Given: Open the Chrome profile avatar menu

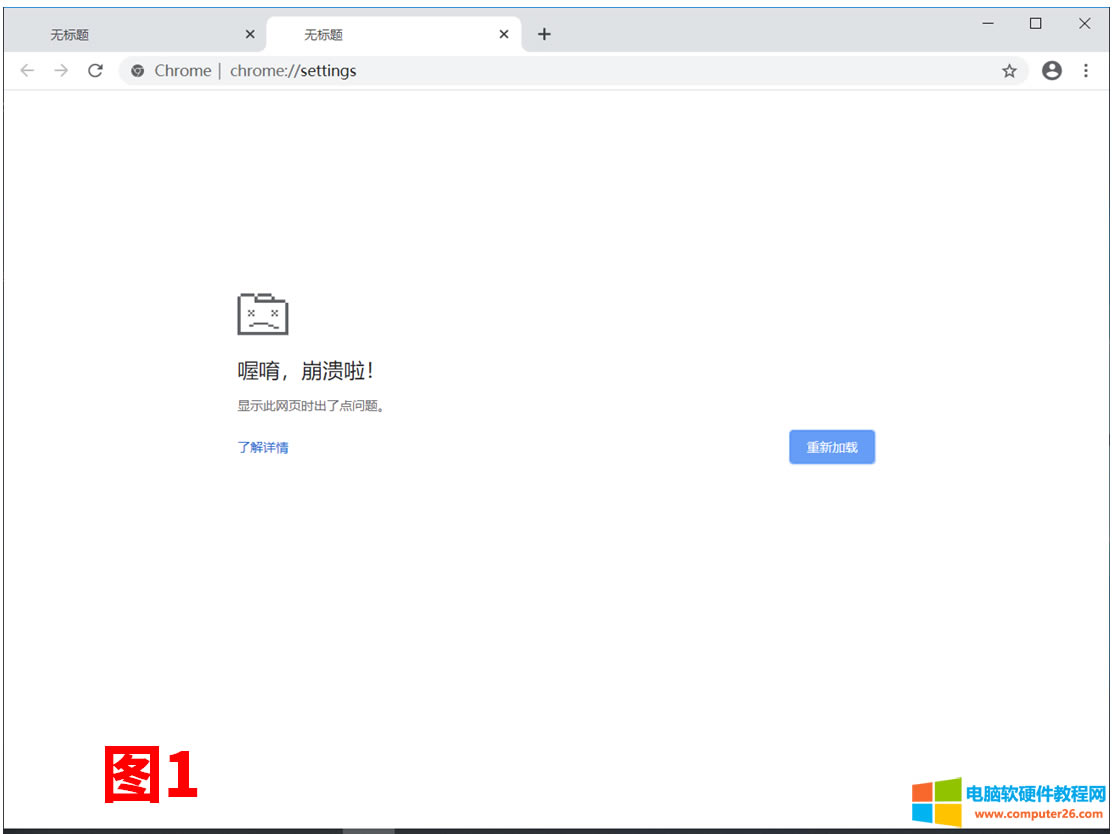Looking at the screenshot, I should coord(1051,70).
